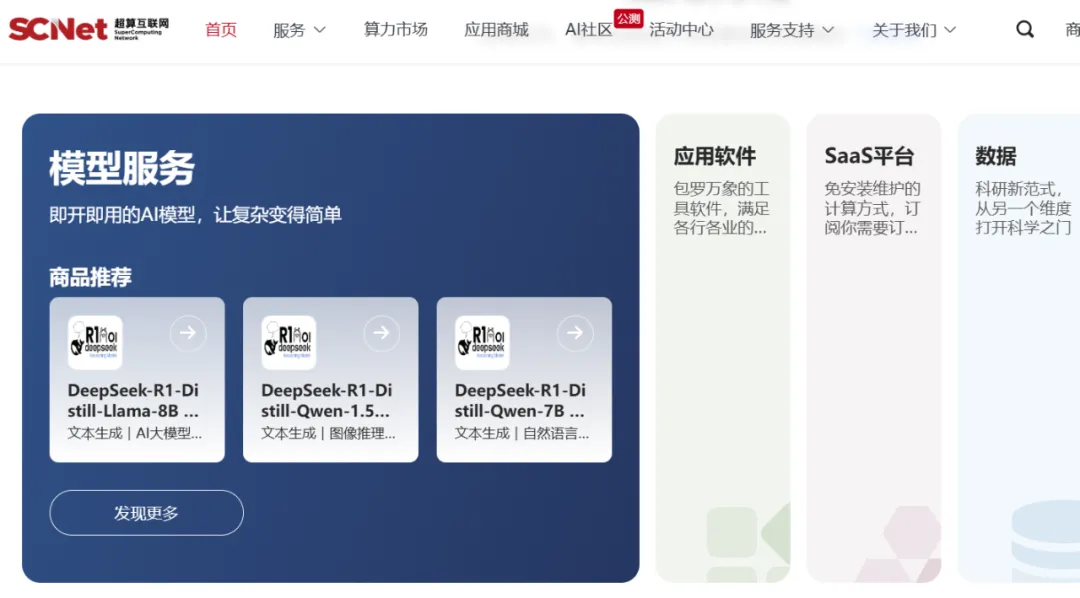Image resolution: width=1080 pixels, height=598 pixels.
Task: Click arrow icon on DeepSeek-R1-Distill-Llama-8B card
Action: [x=188, y=334]
